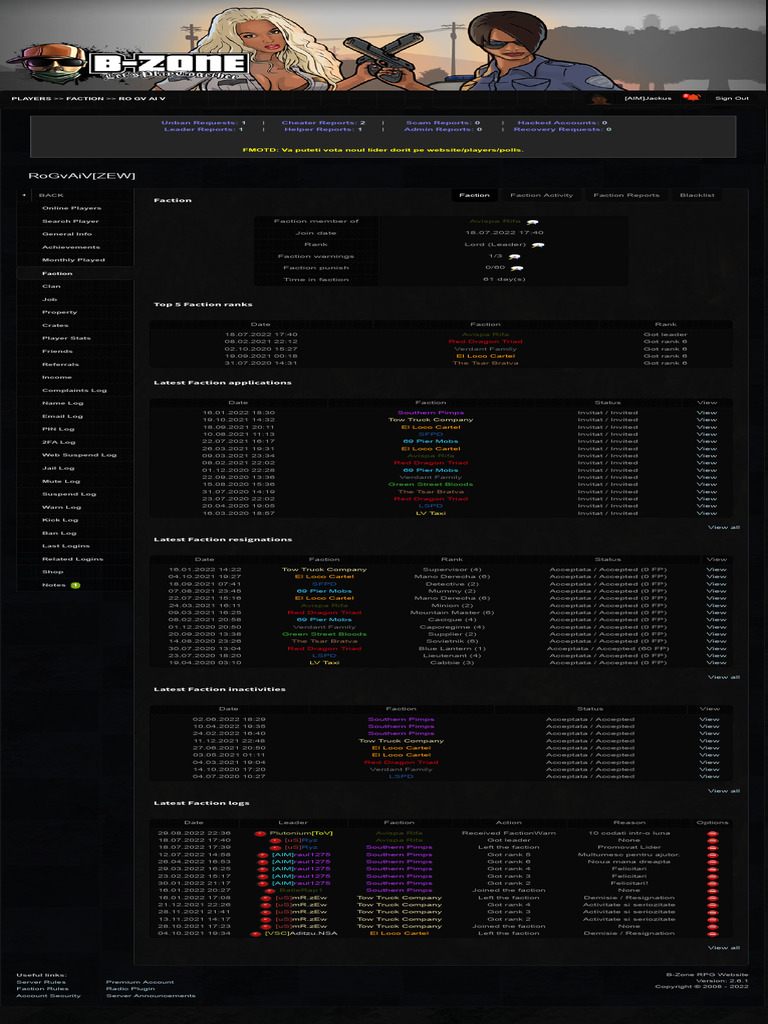Switch to the Faction Activity tab
The width and height of the screenshot is (768, 1024).
coord(541,195)
